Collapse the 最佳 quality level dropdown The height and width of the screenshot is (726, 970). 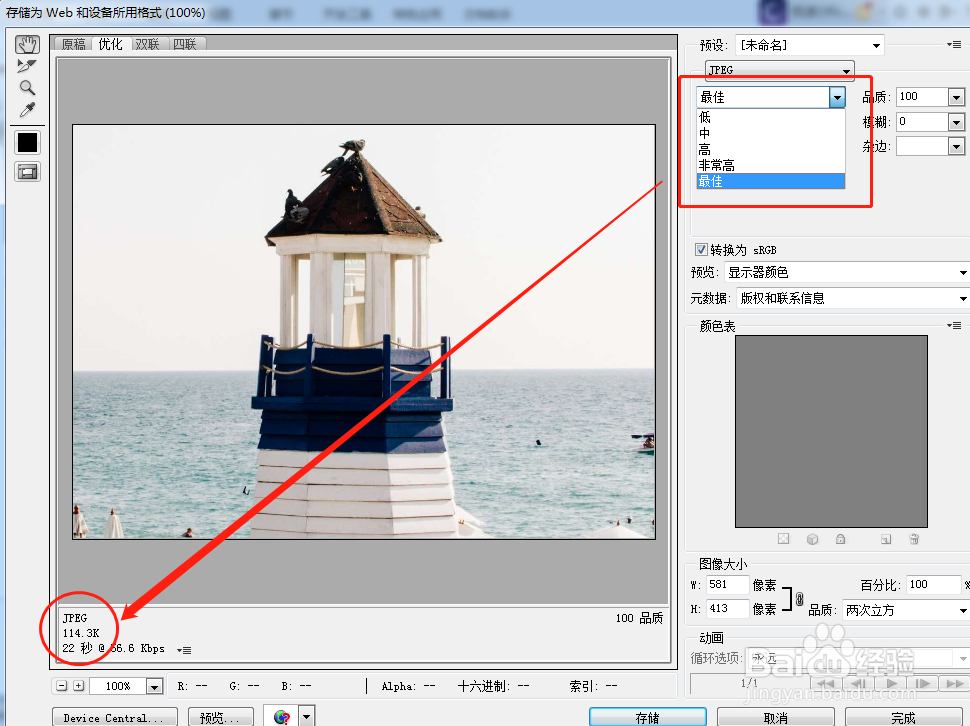[837, 97]
